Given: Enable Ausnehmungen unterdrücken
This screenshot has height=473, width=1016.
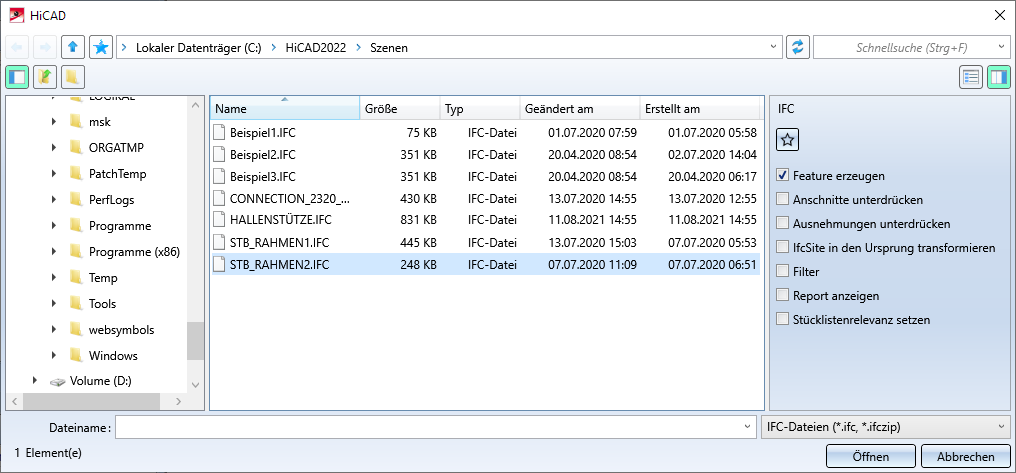Looking at the screenshot, I should [x=783, y=224].
